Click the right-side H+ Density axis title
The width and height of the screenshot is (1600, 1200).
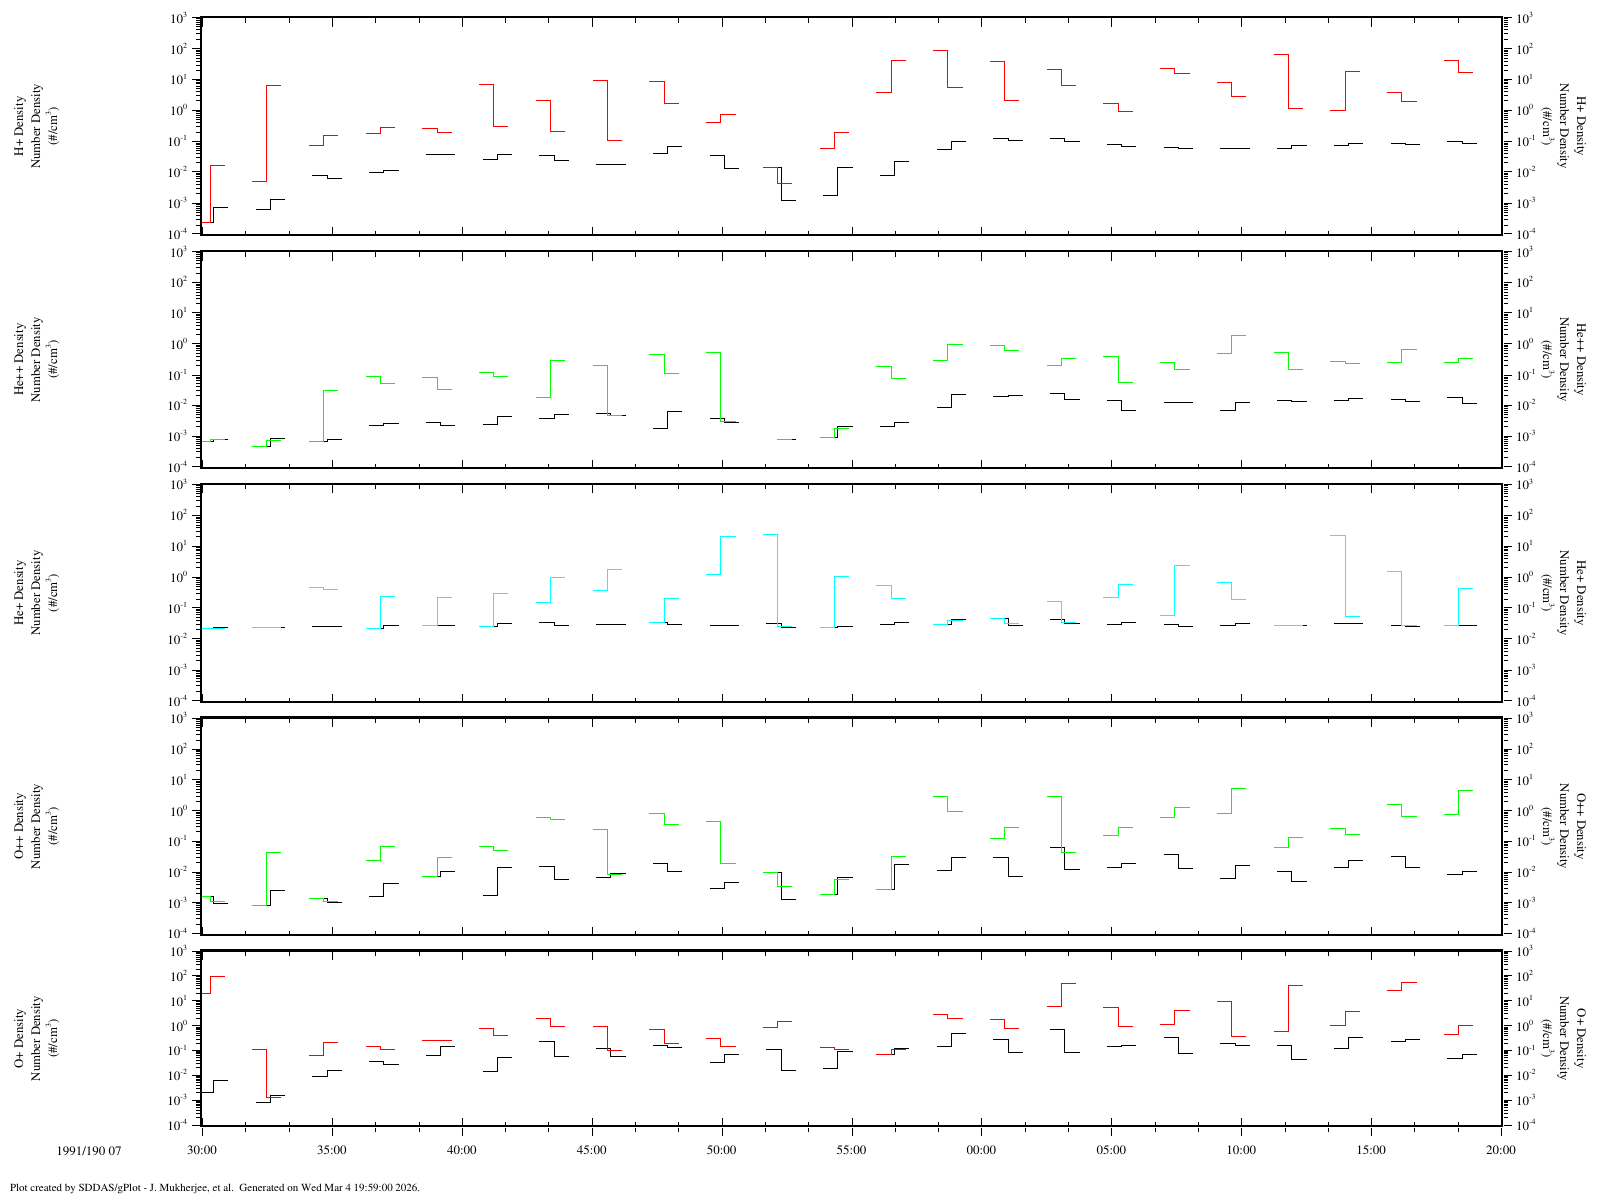1581,127
